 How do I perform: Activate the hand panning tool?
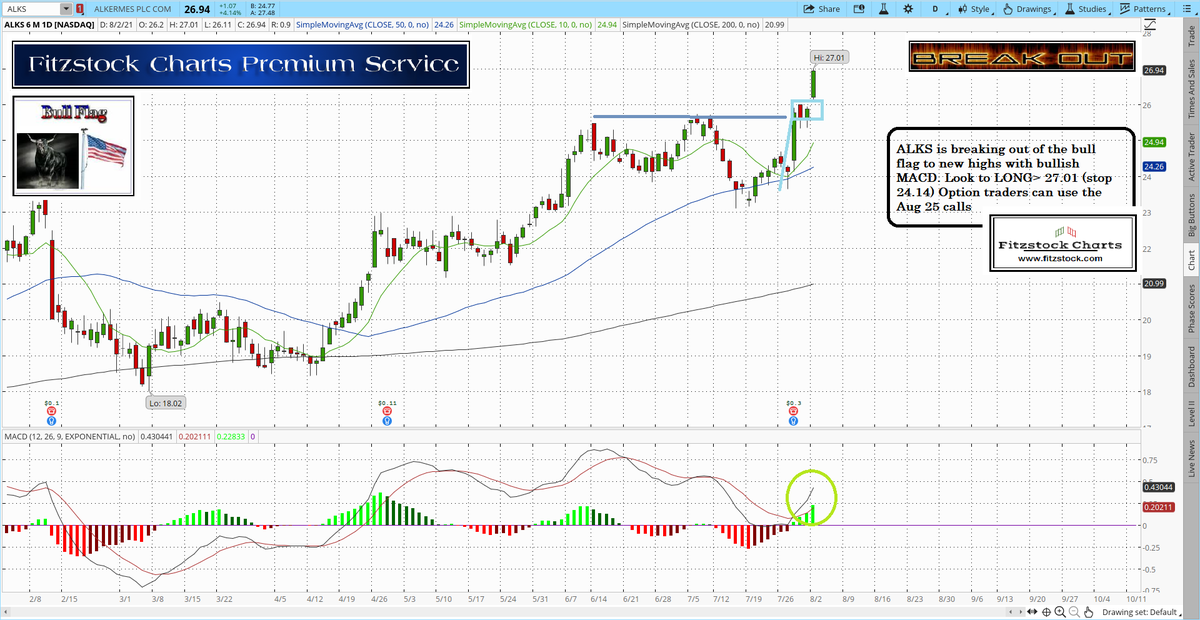point(1090,611)
